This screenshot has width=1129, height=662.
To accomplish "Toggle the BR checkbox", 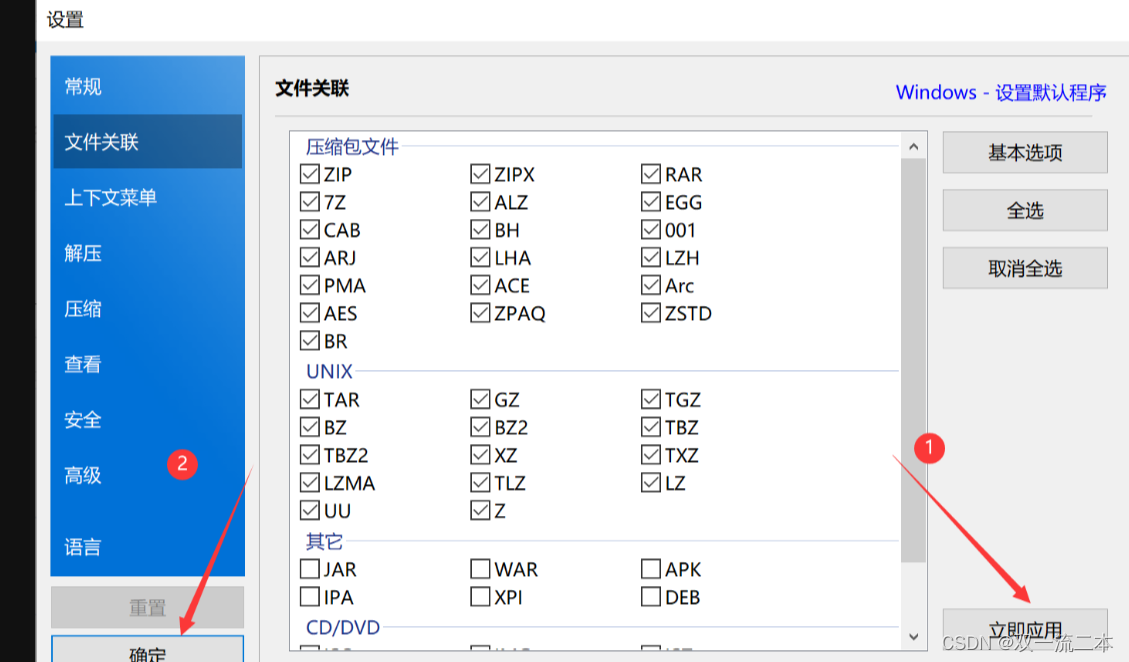I will 310,341.
